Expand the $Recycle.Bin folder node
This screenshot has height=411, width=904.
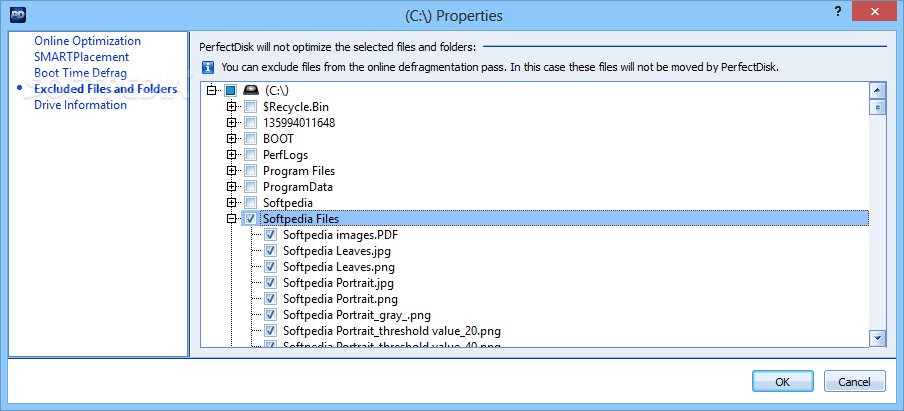pos(232,107)
